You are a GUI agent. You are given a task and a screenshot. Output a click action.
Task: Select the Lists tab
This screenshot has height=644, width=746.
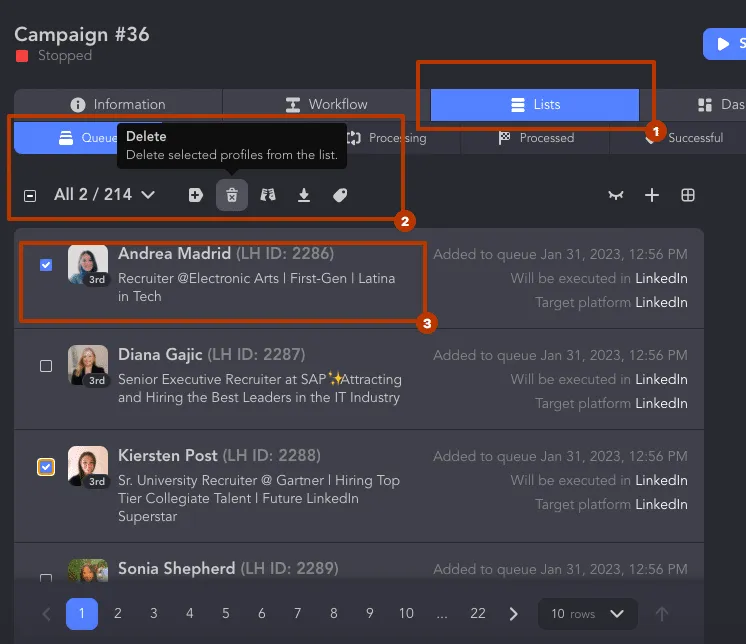(x=535, y=105)
